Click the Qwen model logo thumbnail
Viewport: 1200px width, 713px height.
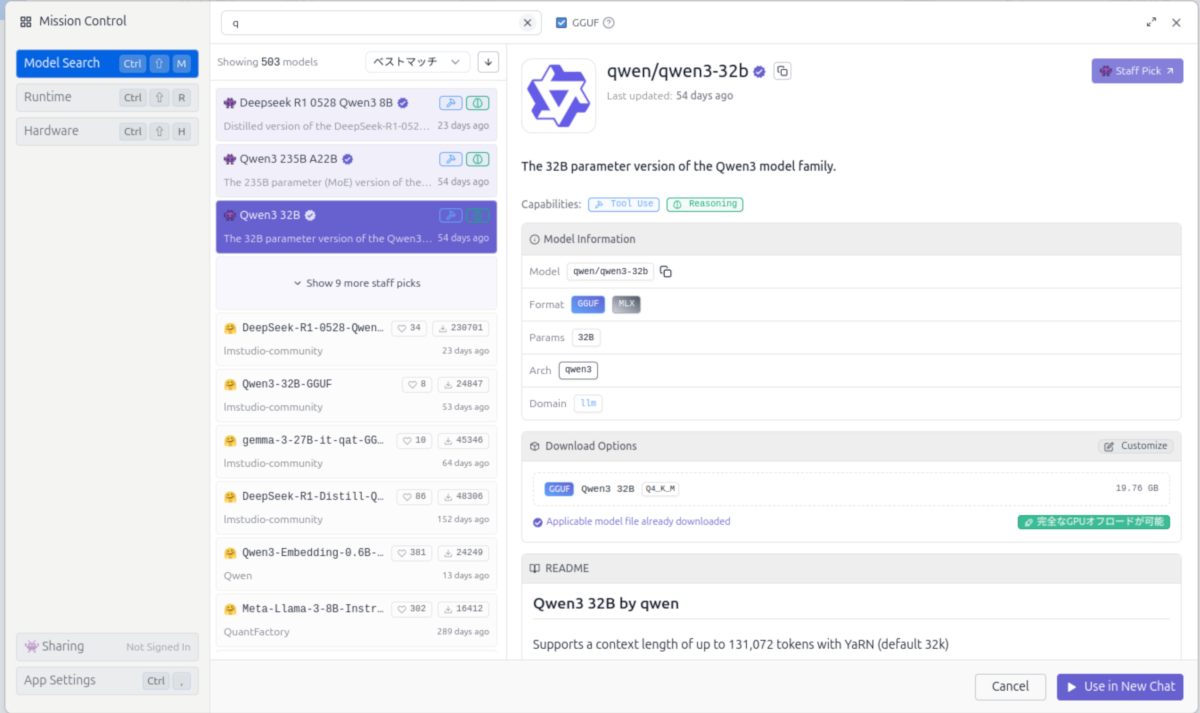tap(559, 96)
